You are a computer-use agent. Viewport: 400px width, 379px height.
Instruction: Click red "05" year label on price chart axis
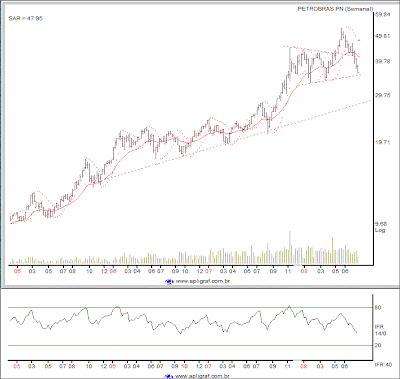(17, 271)
